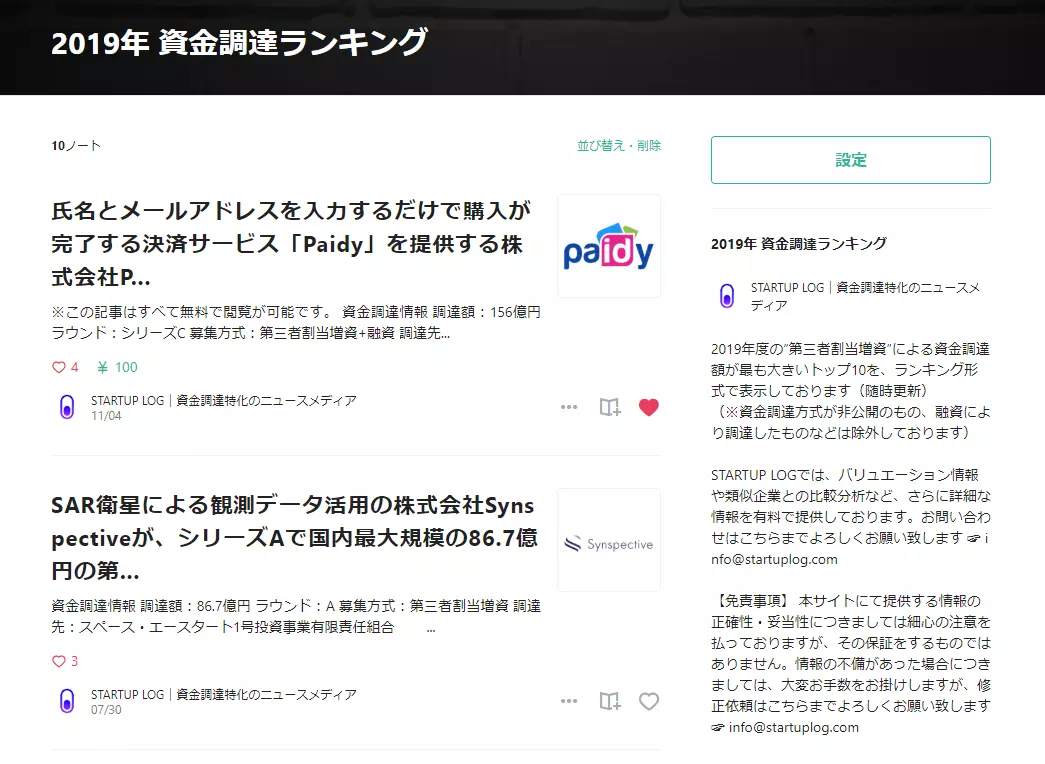This screenshot has height=764, width=1045.
Task: Unlike the Paidy note via the red heart
Action: click(648, 407)
